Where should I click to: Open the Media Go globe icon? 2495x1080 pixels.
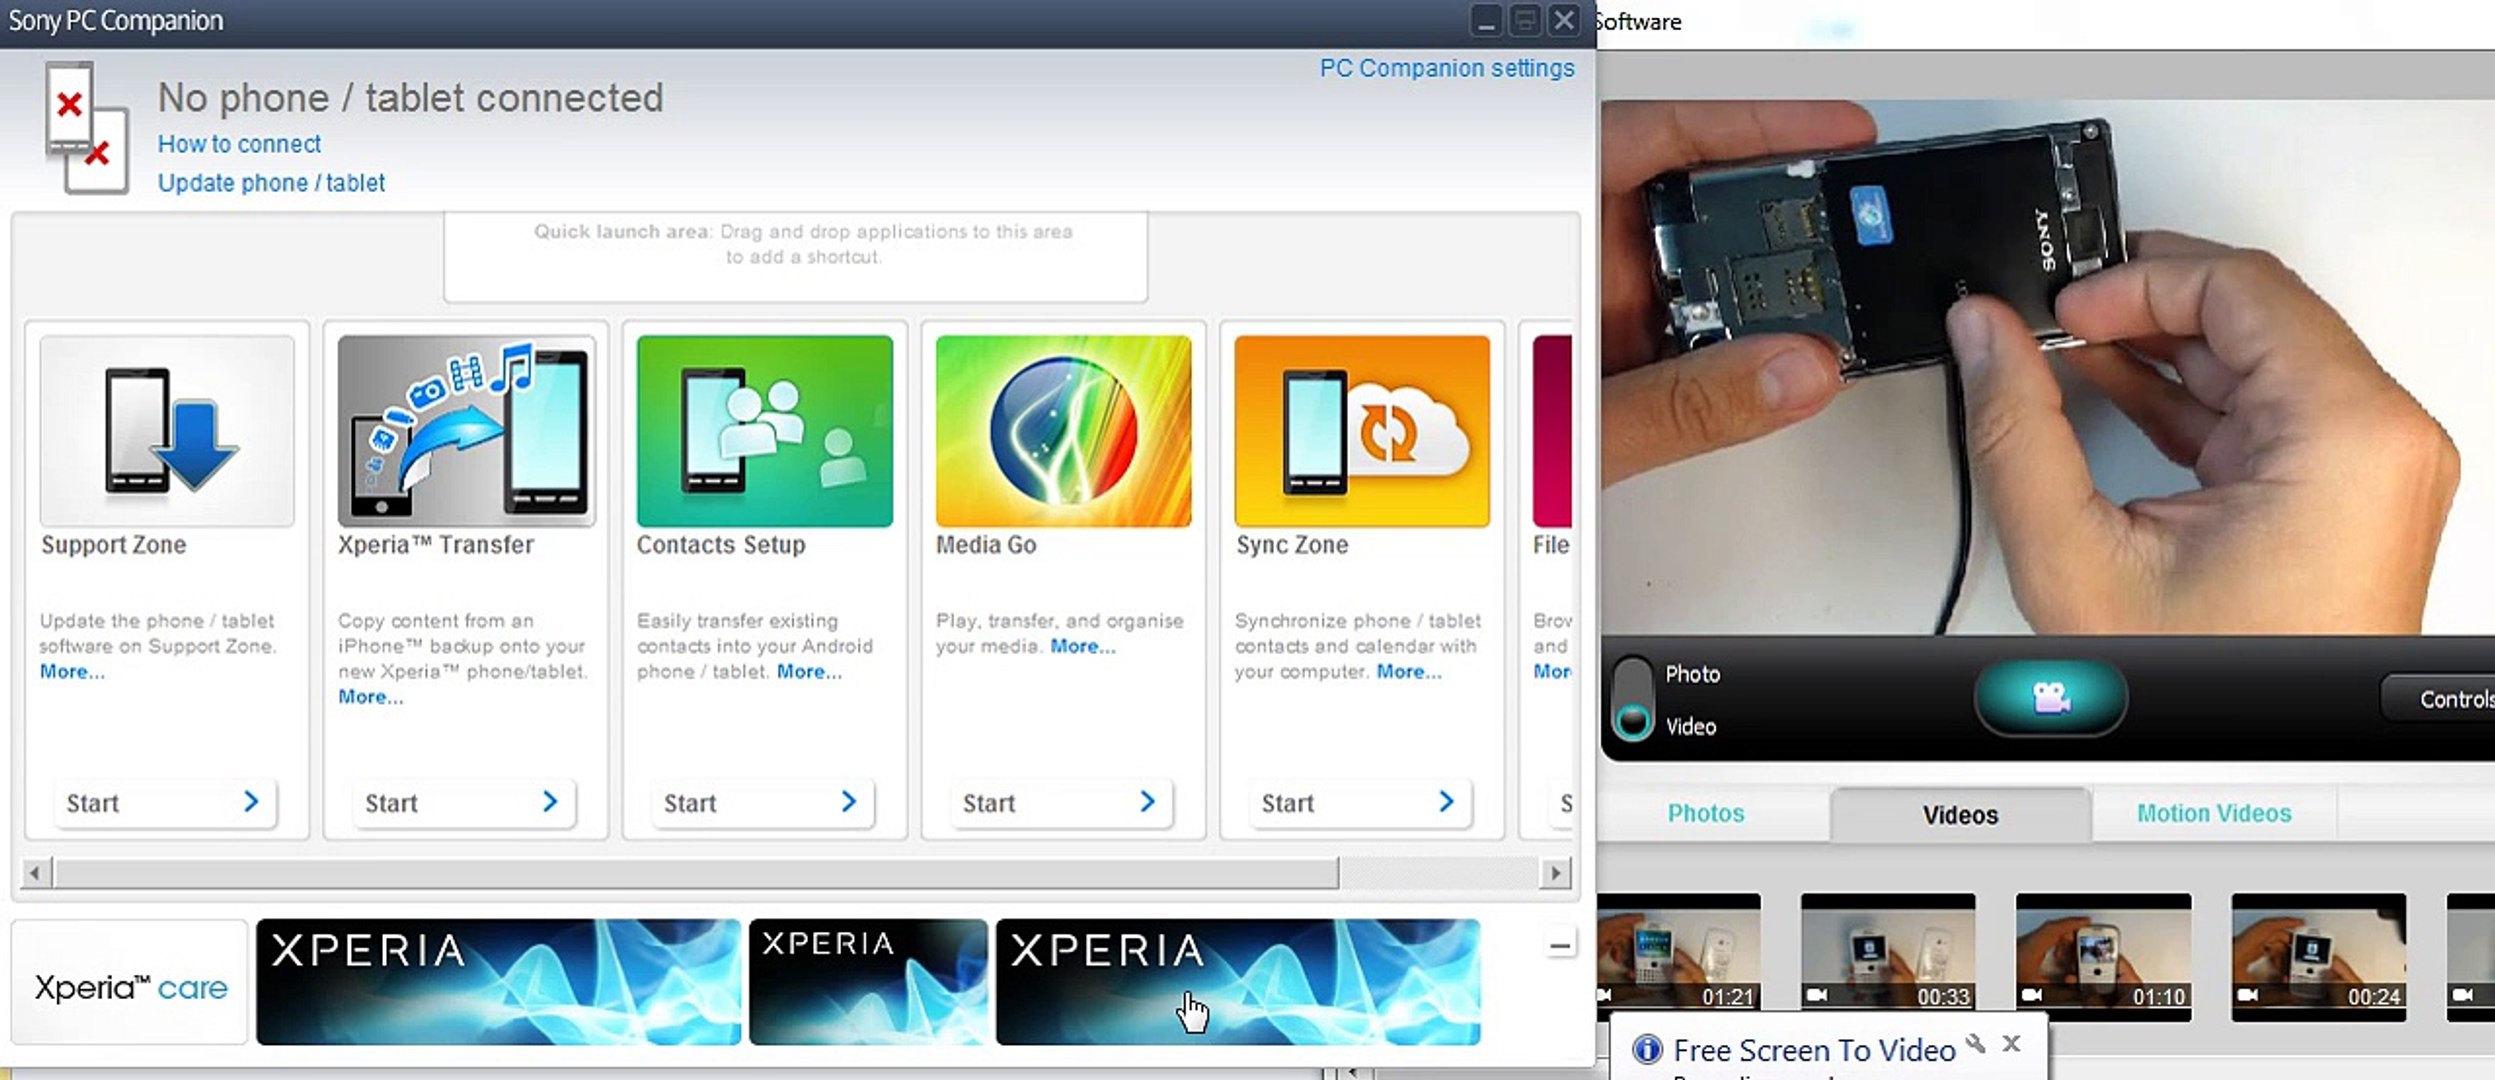pos(1063,431)
